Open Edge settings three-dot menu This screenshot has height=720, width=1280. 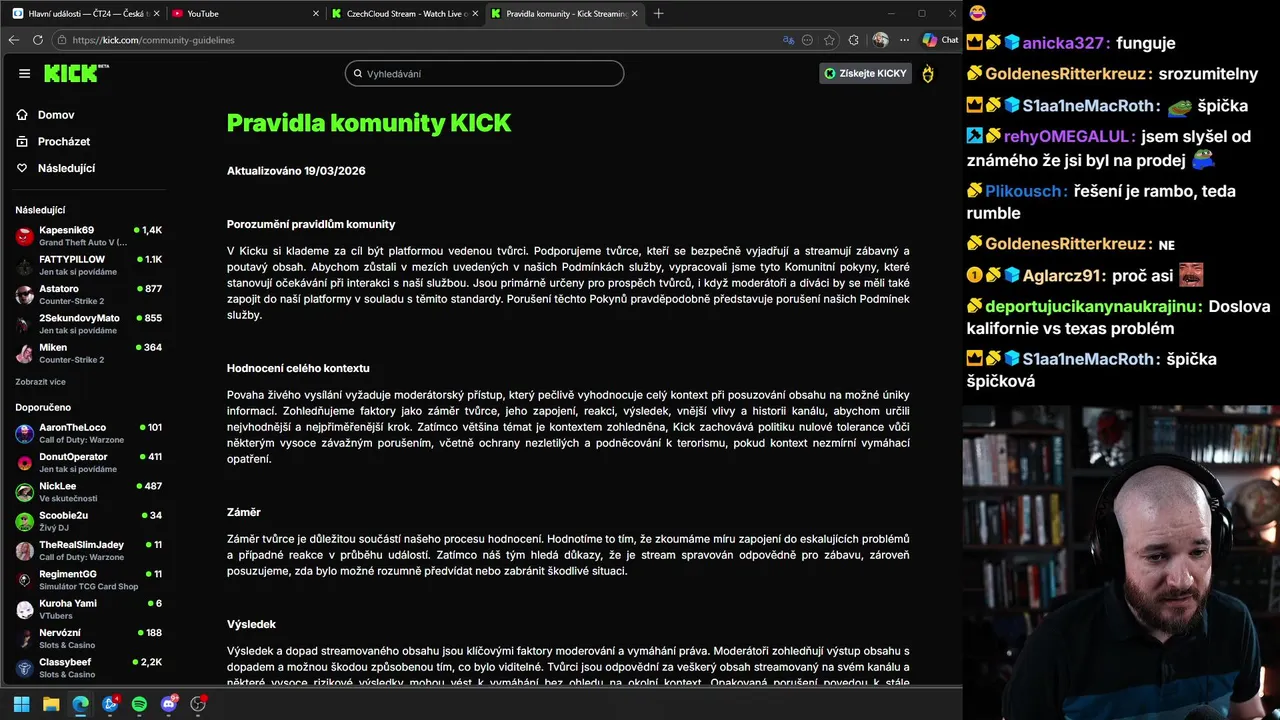pos(904,40)
